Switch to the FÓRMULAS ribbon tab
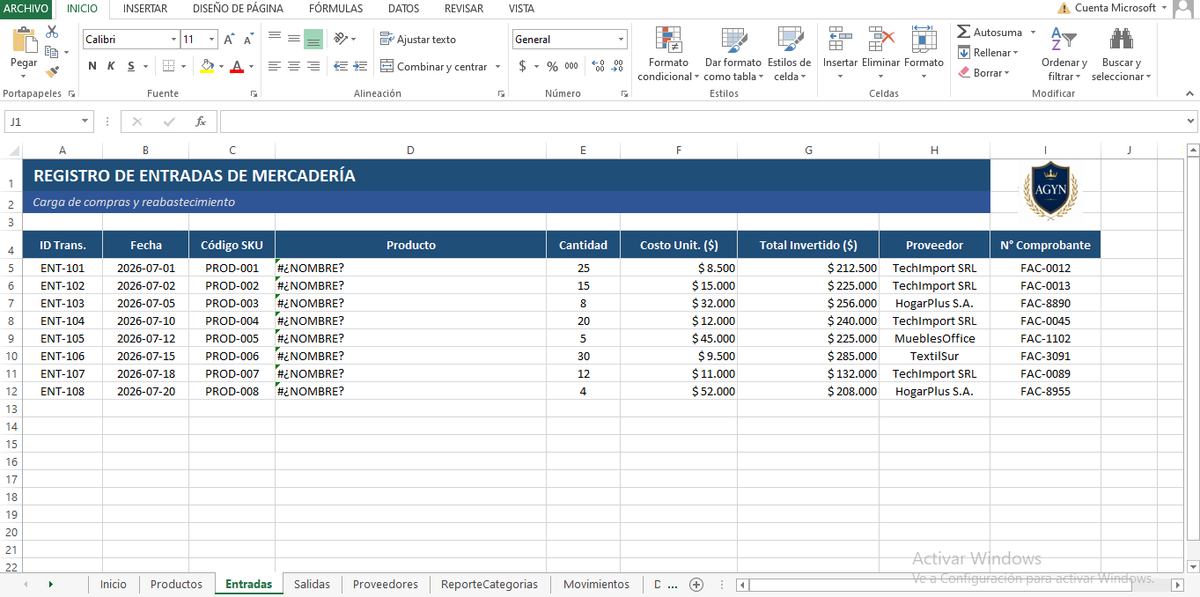This screenshot has width=1200, height=597. click(336, 8)
